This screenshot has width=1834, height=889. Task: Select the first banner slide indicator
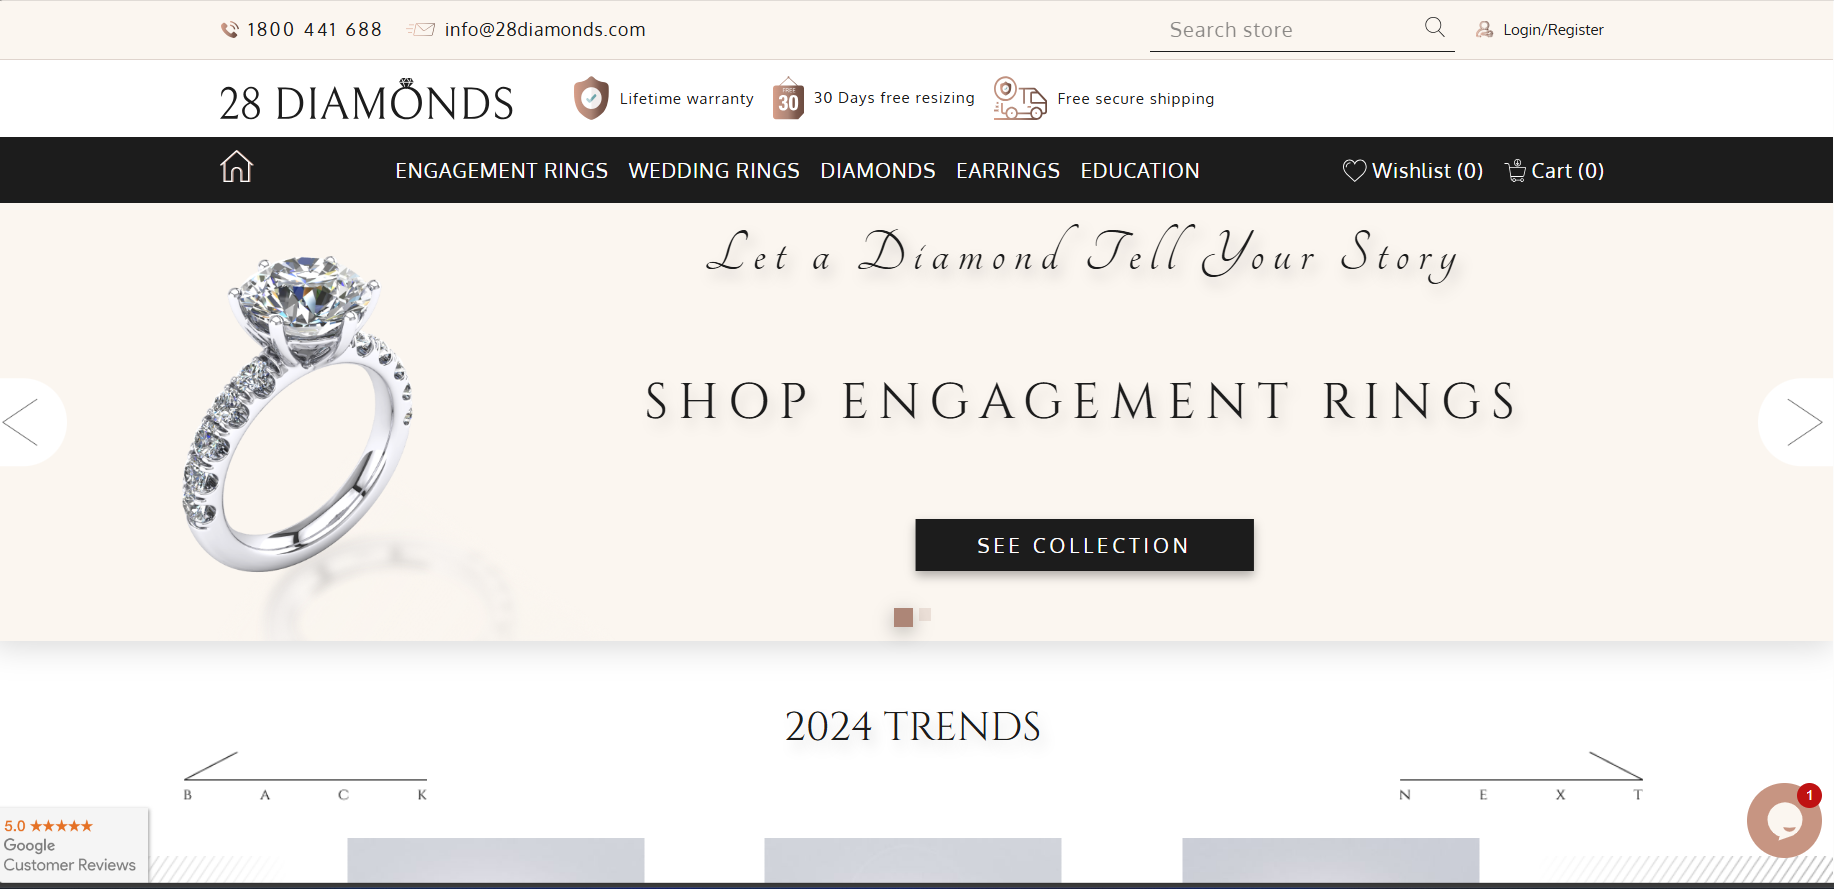click(903, 617)
